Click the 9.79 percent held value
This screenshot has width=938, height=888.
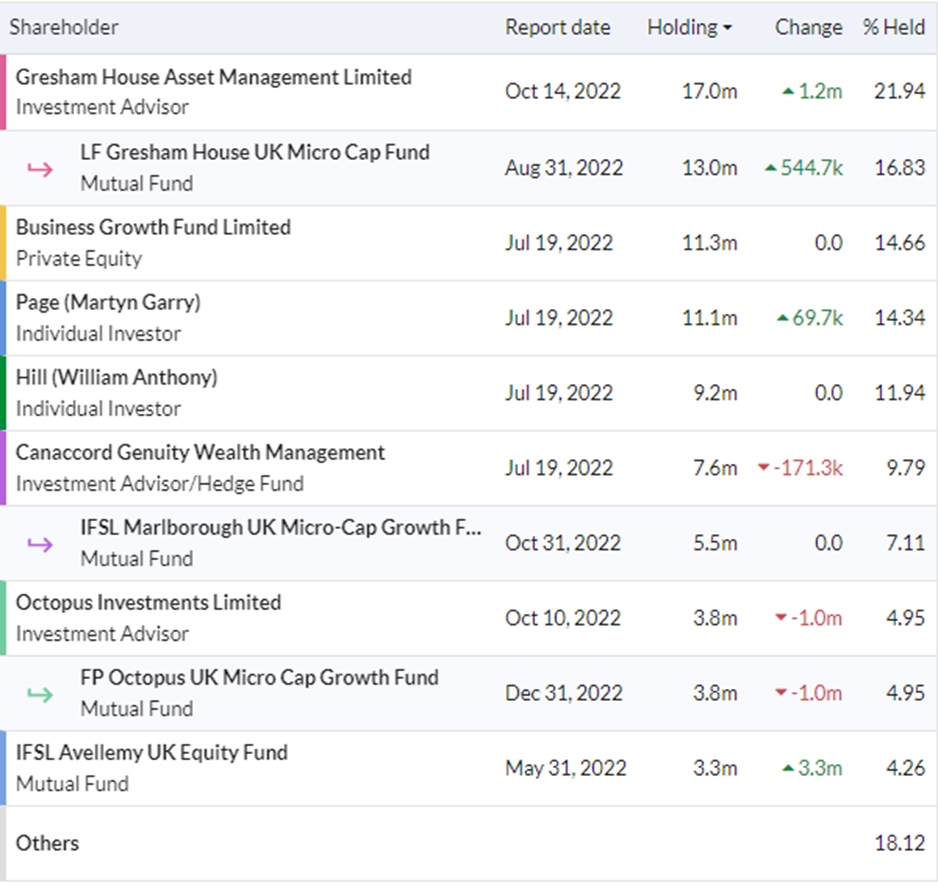pos(906,468)
